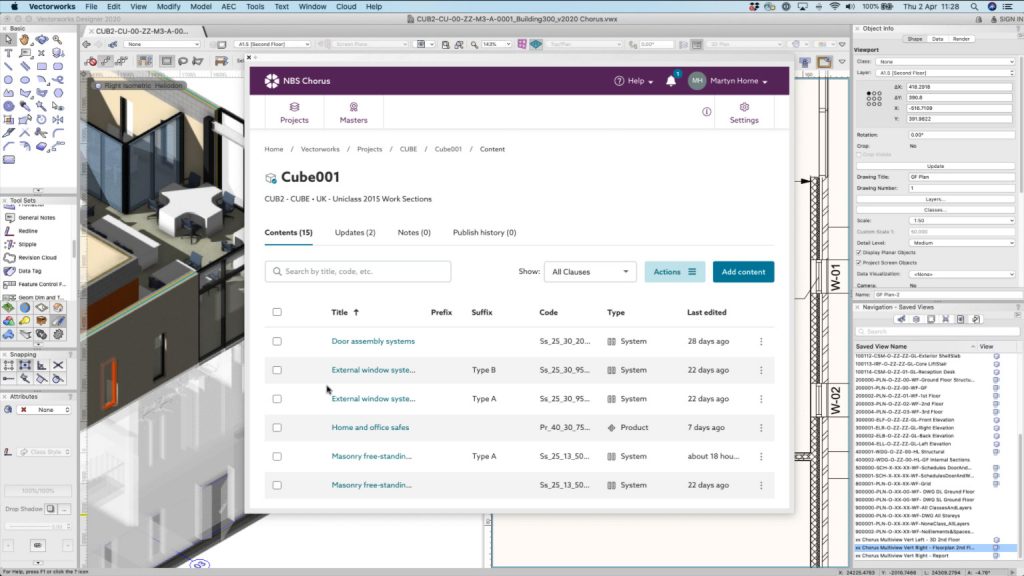Open the AEC menu

click(x=229, y=7)
